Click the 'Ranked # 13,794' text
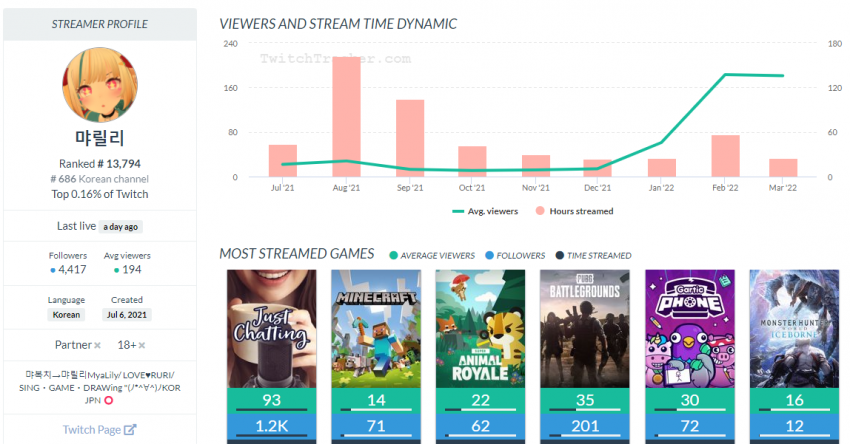This screenshot has height=444, width=850. tap(100, 164)
